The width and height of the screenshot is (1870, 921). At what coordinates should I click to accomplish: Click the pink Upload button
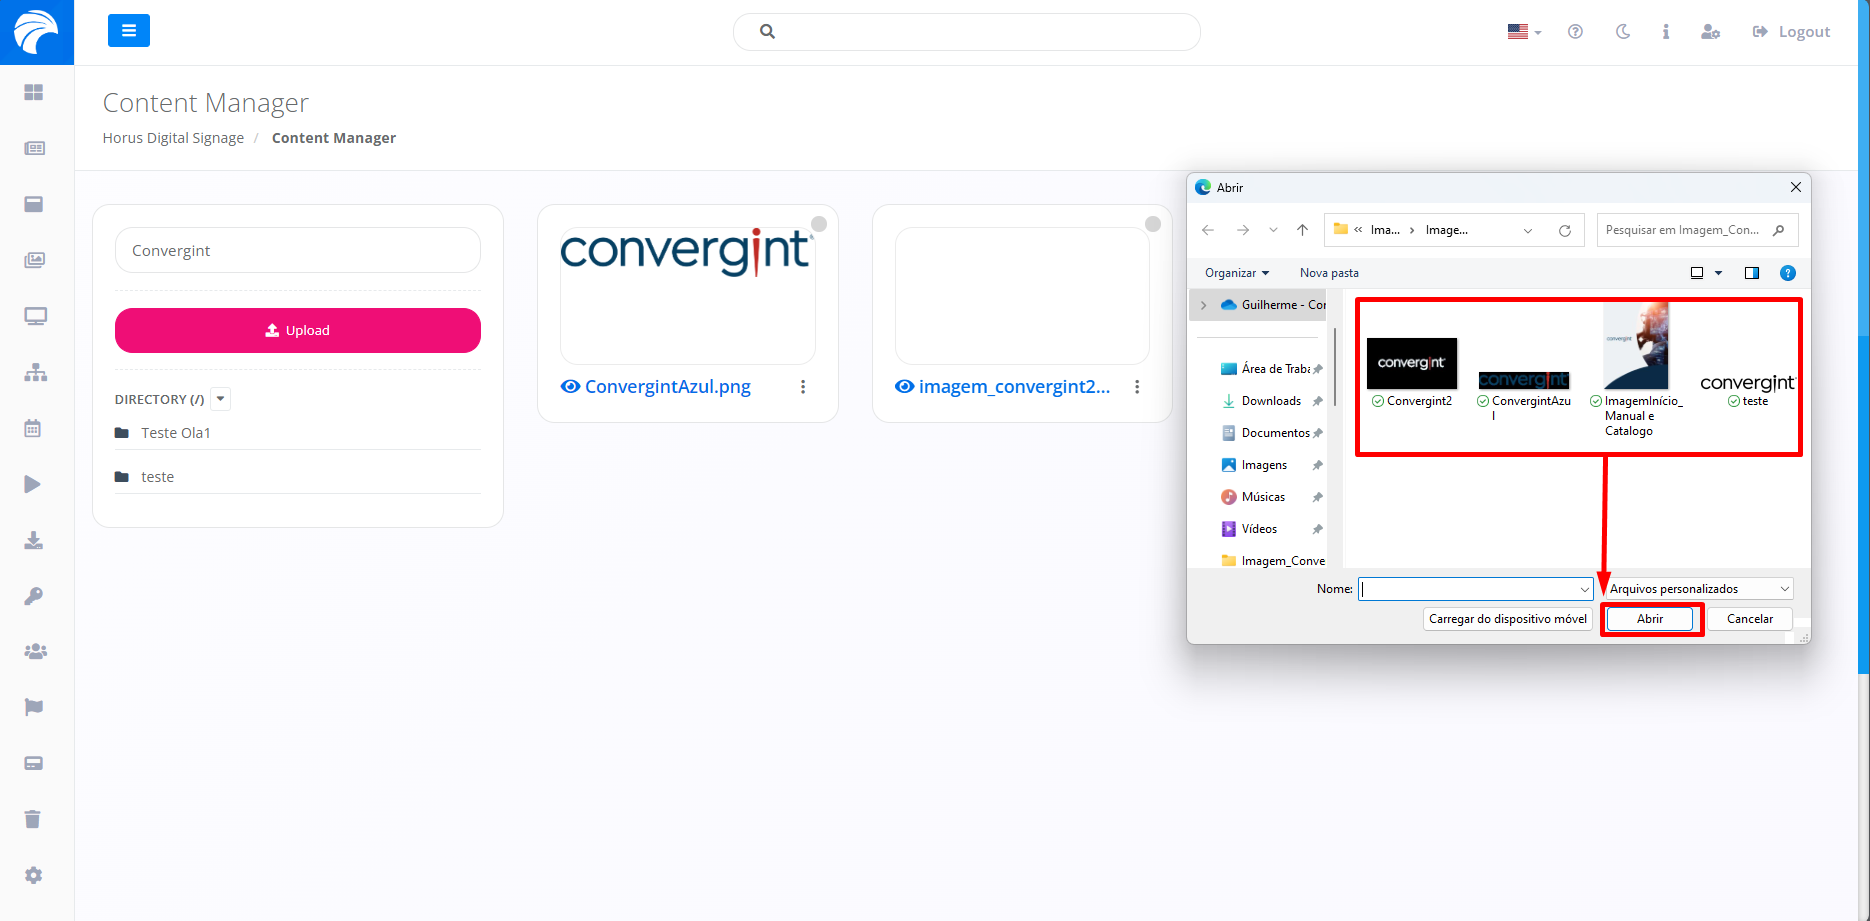pyautogui.click(x=298, y=330)
